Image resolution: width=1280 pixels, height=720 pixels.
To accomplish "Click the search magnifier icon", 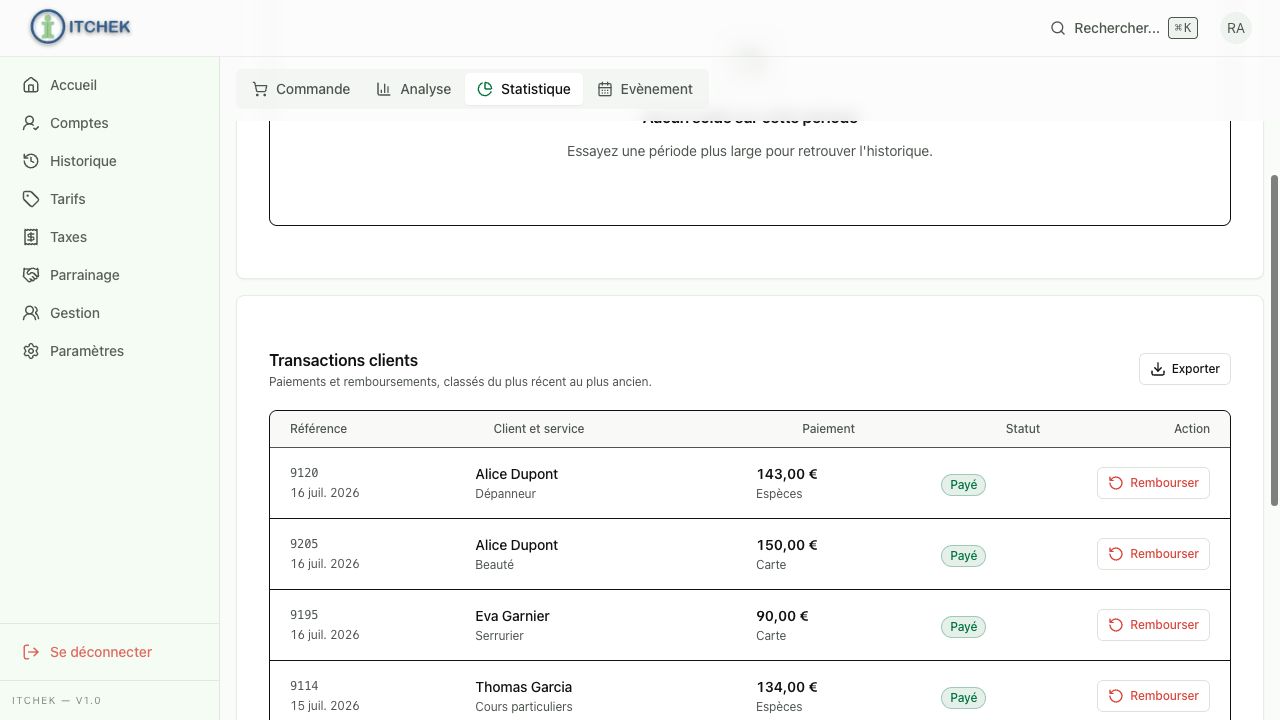I will [1058, 28].
